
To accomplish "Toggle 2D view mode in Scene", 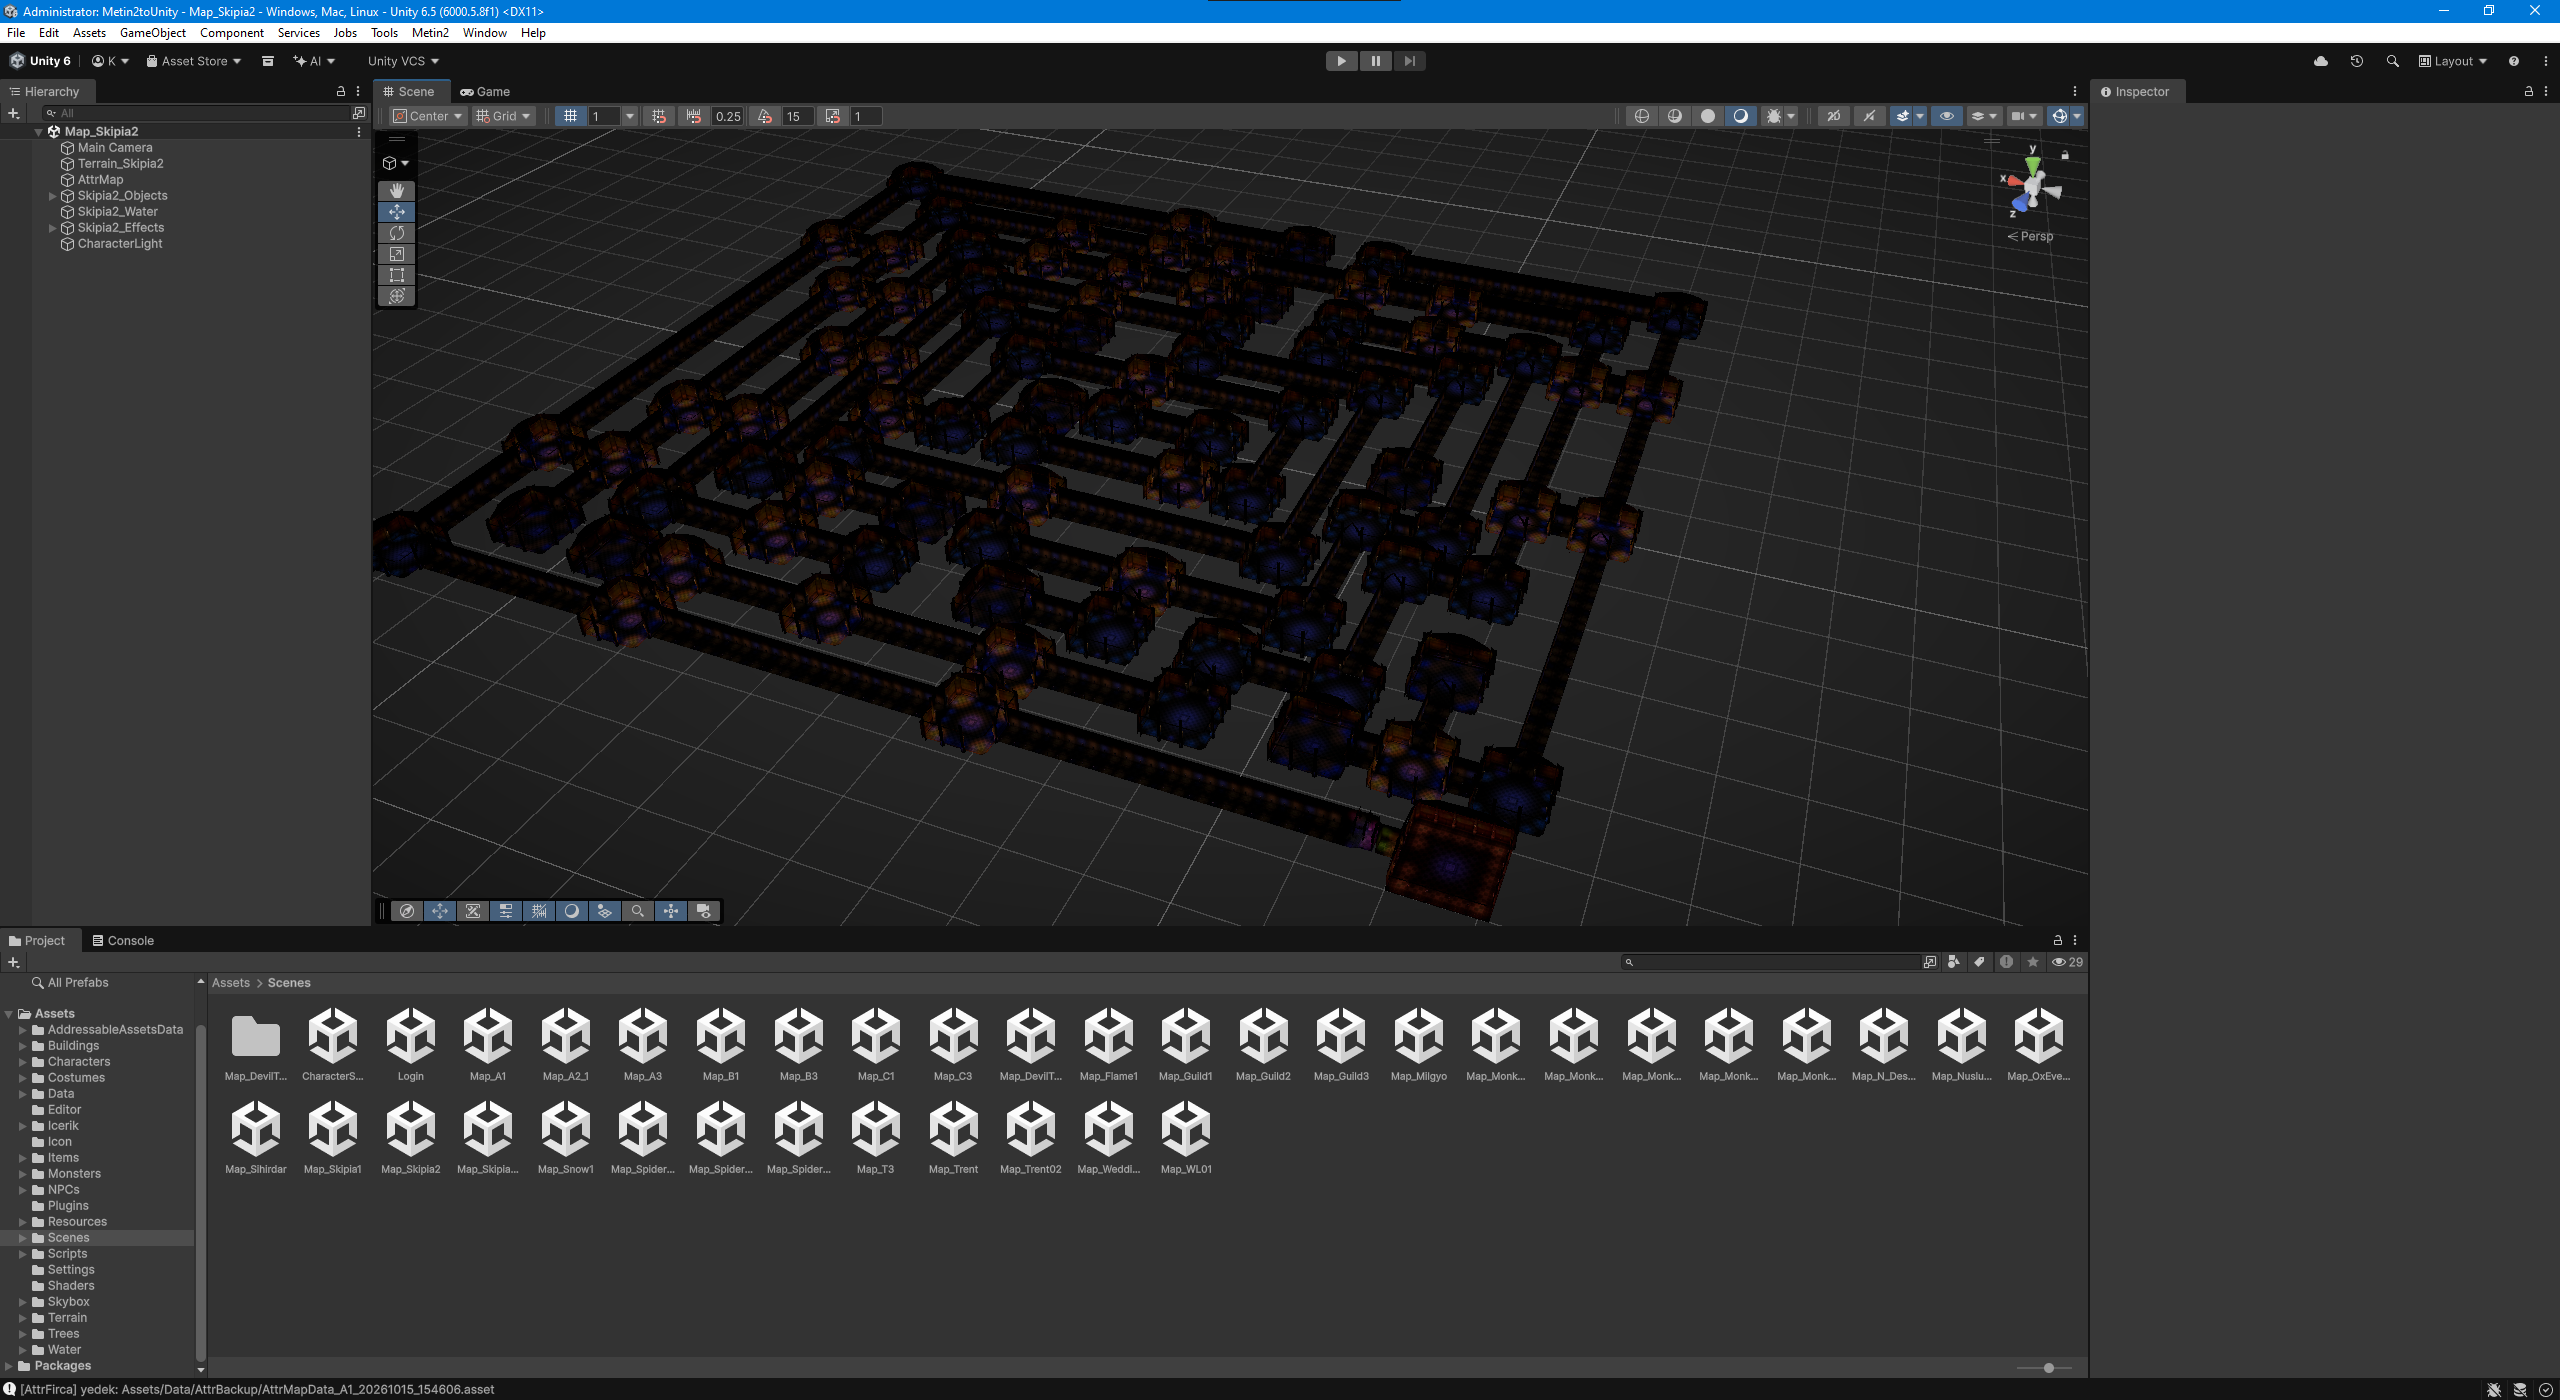I will [x=1834, y=116].
